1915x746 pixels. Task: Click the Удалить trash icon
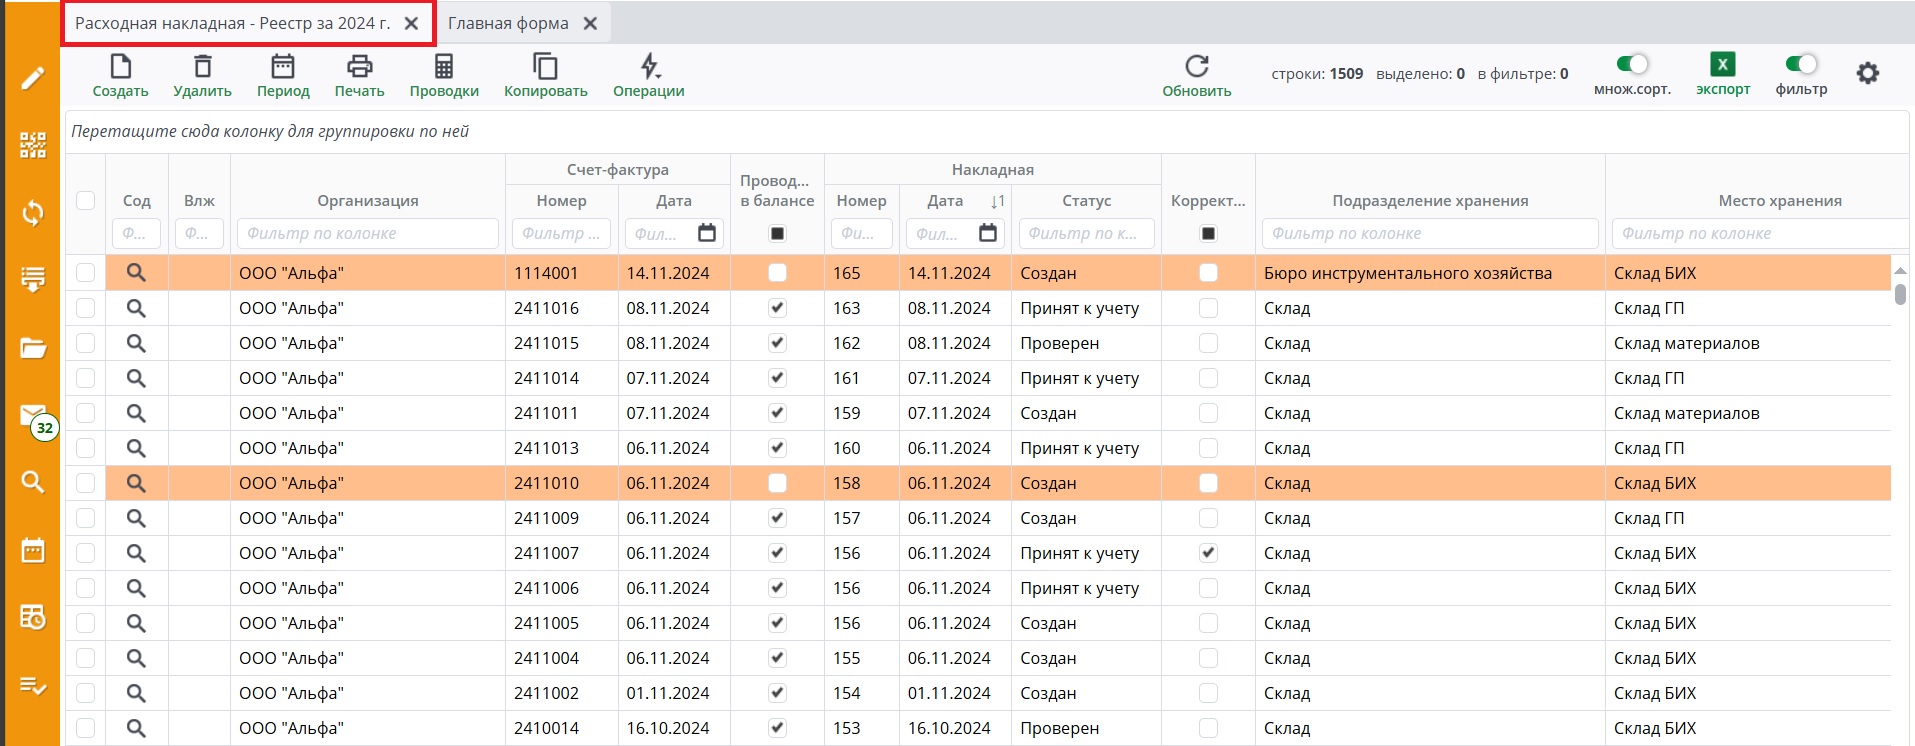(x=202, y=67)
